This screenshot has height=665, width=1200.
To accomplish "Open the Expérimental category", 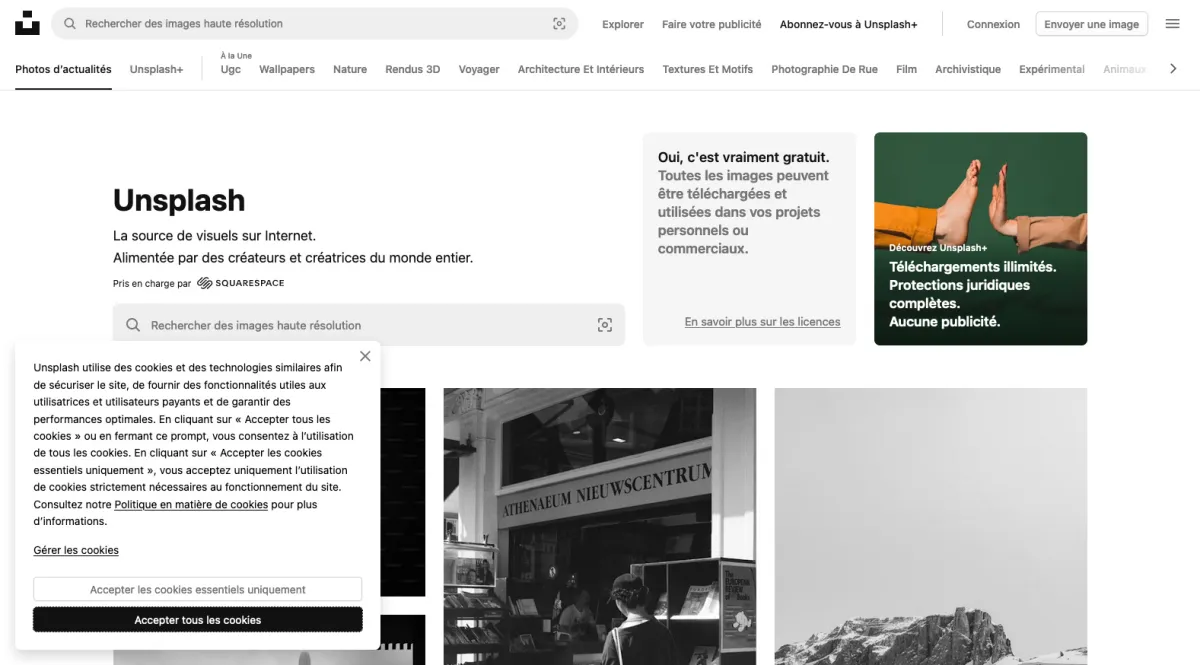I will (1052, 69).
